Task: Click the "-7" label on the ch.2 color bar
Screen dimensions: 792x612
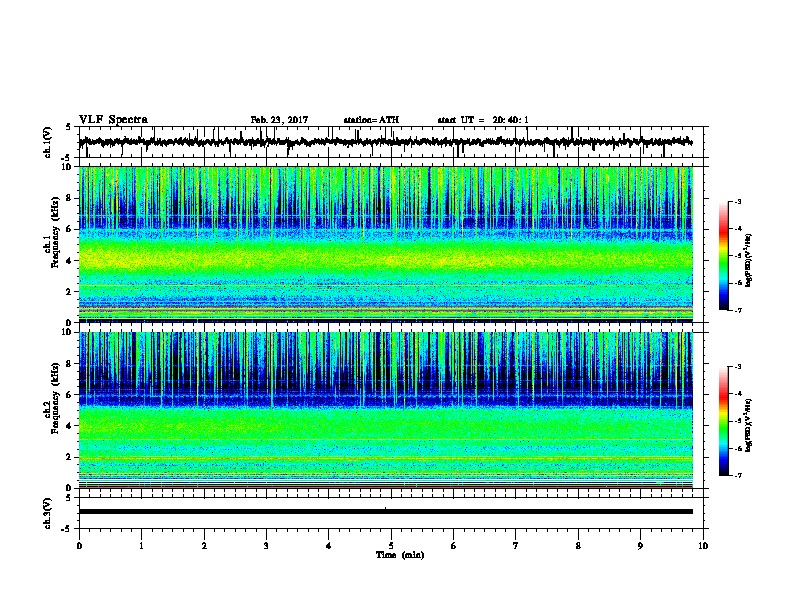Action: coord(738,475)
